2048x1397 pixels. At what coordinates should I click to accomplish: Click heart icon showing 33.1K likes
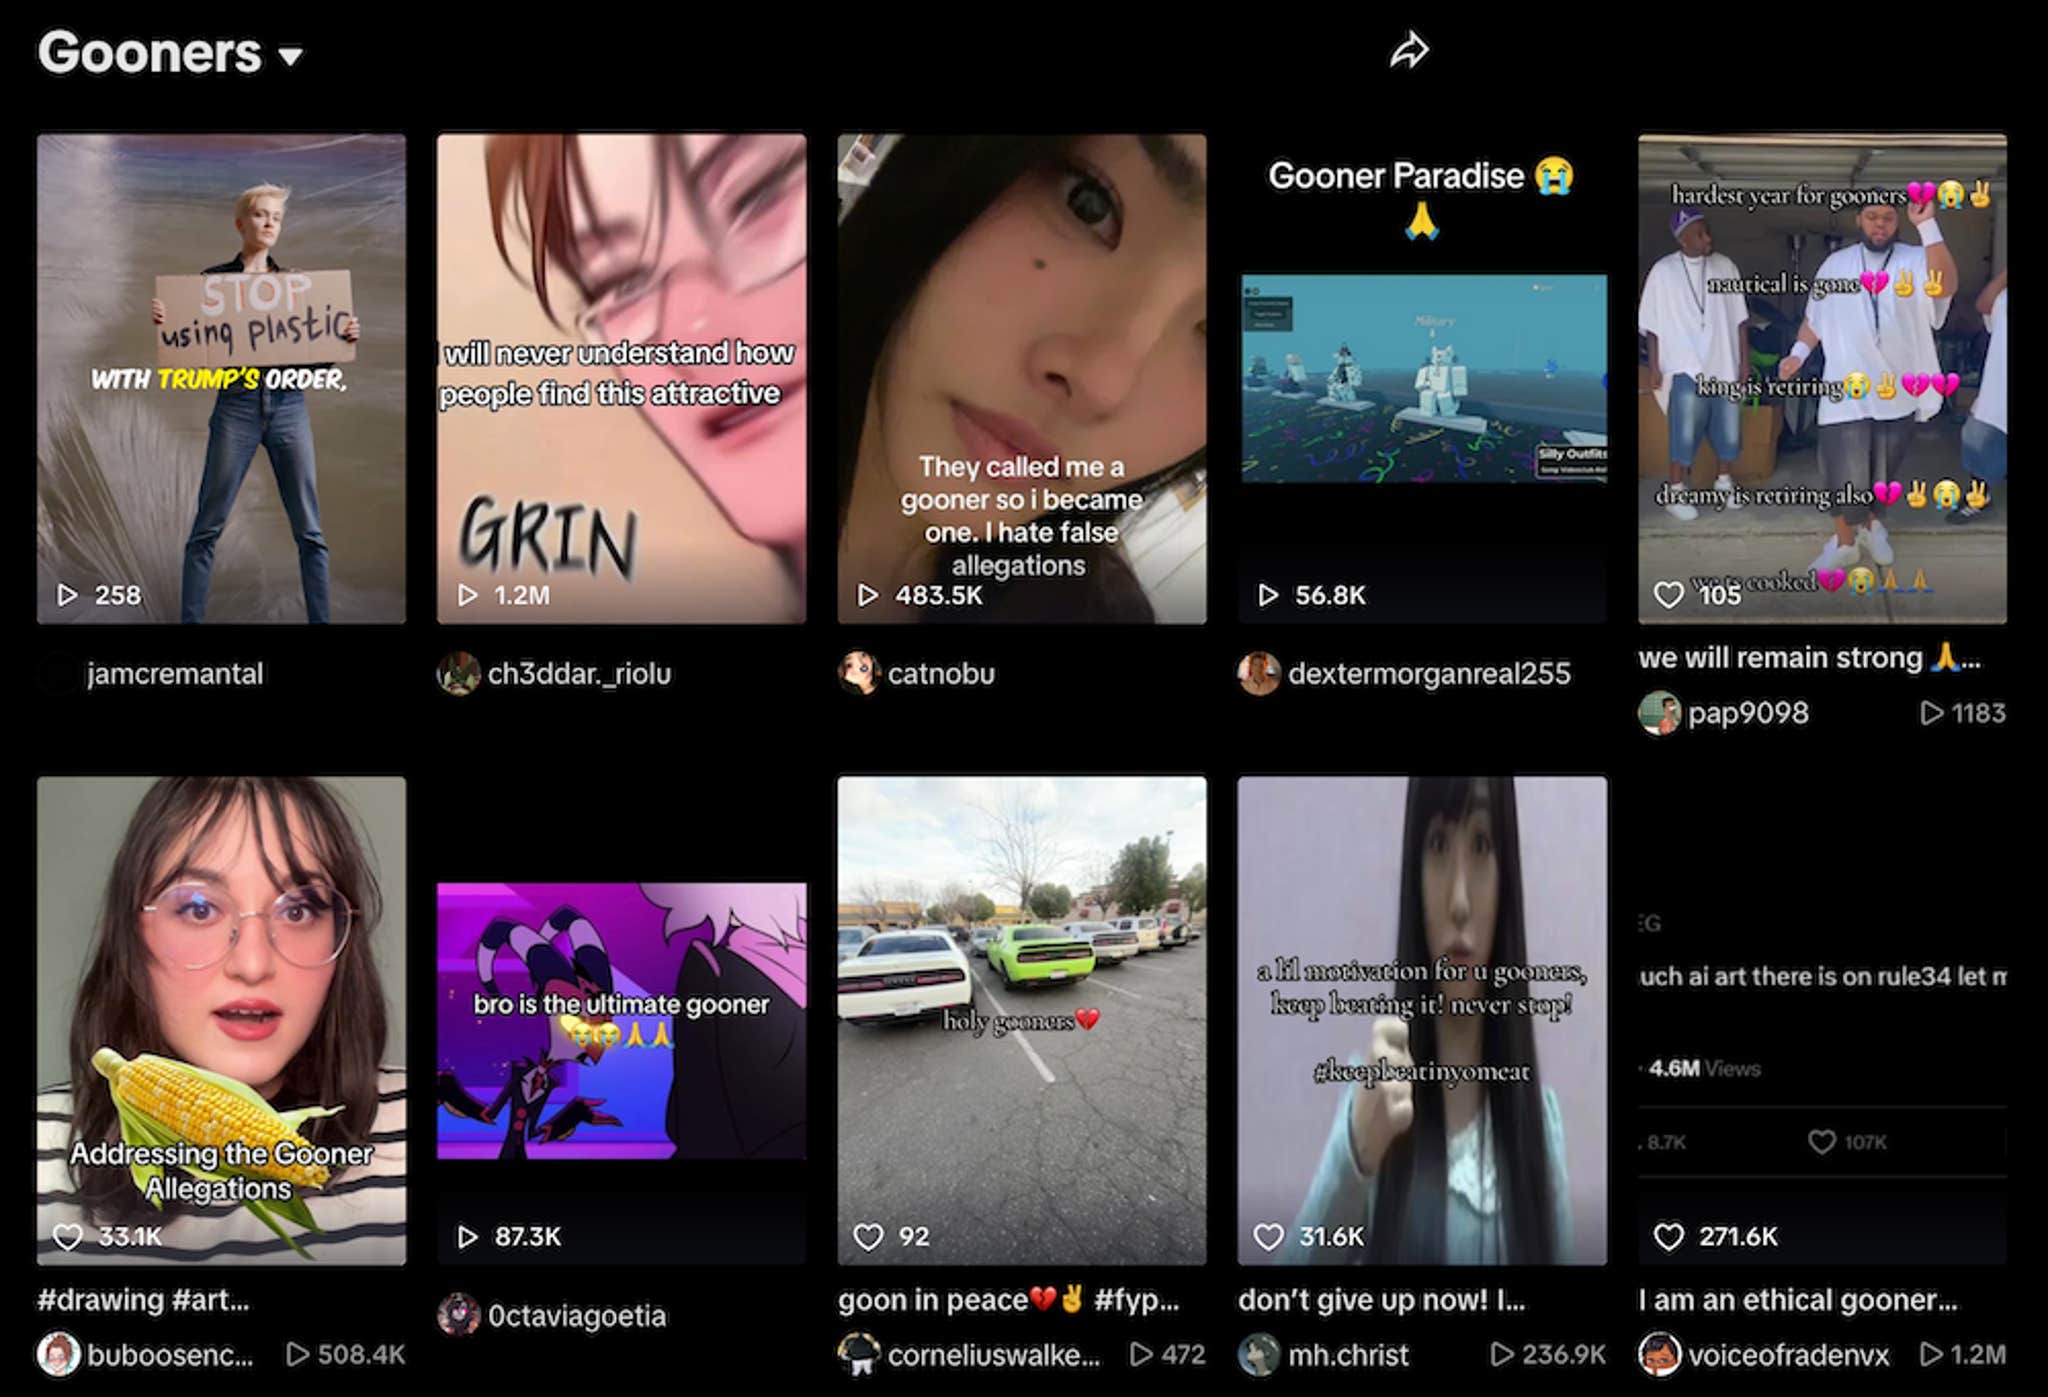(67, 1237)
